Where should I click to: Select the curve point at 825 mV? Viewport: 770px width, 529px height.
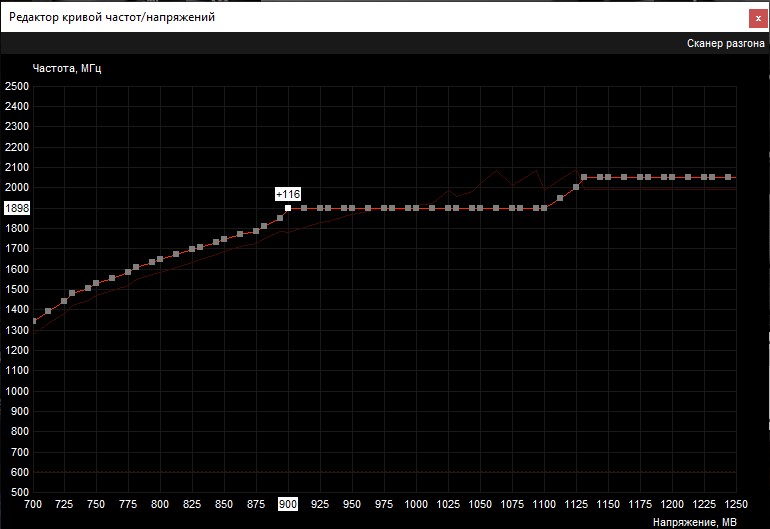(192, 250)
